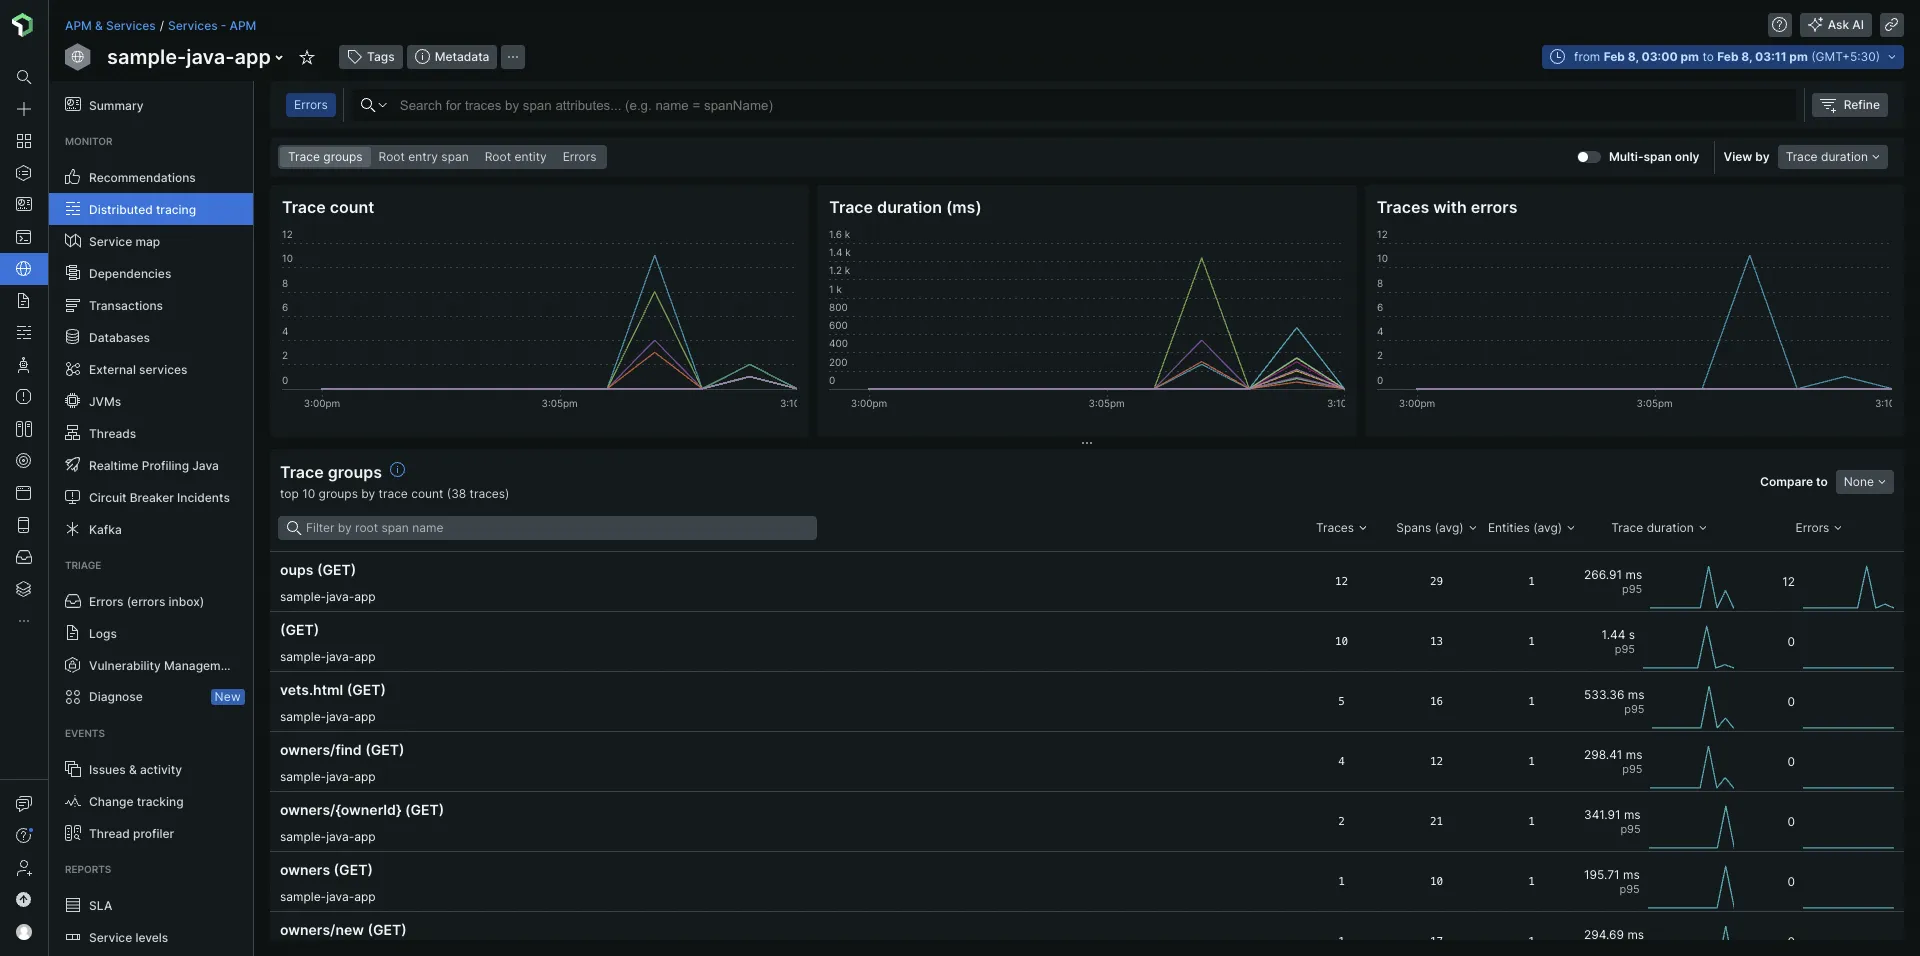Click the Refine button

(1850, 105)
